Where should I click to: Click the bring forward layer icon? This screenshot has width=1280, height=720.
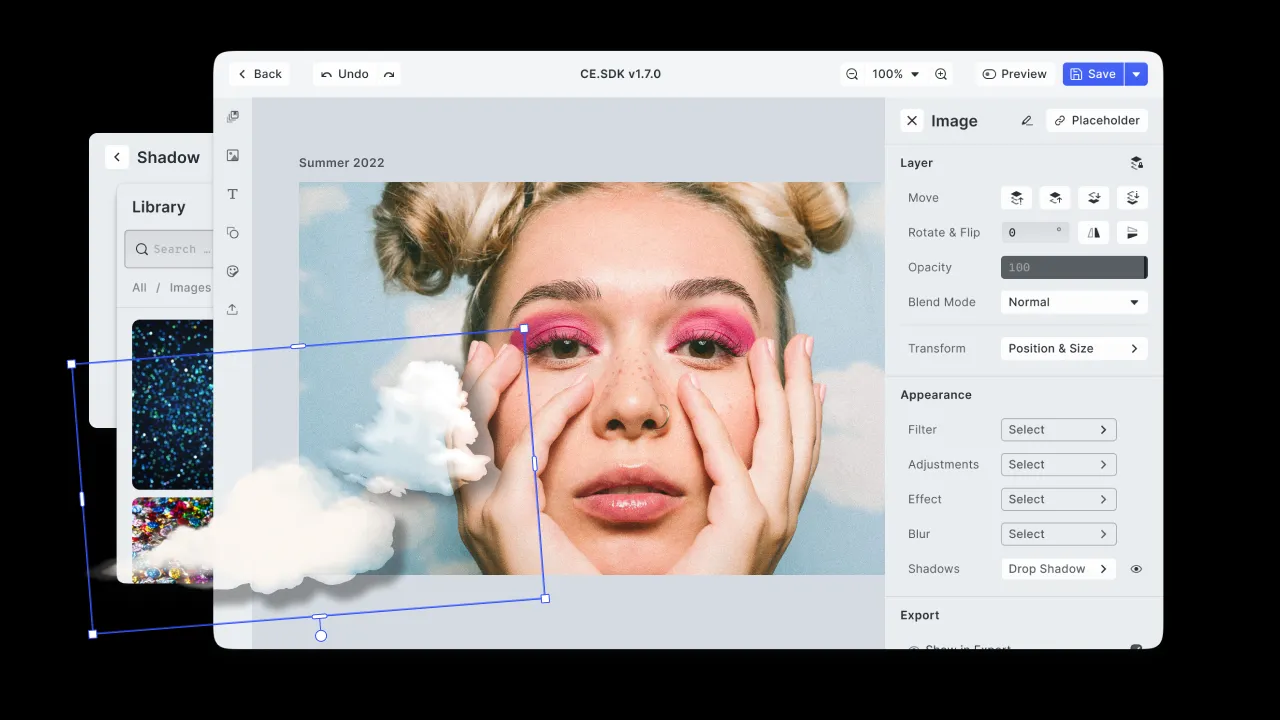1055,198
